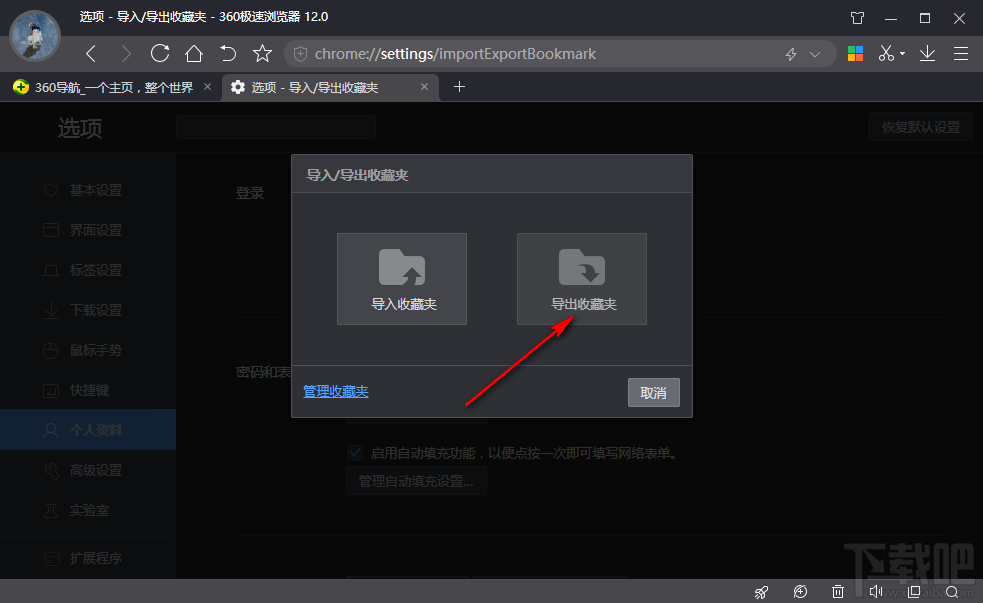Expand the address bar dropdown chevron

point(815,55)
